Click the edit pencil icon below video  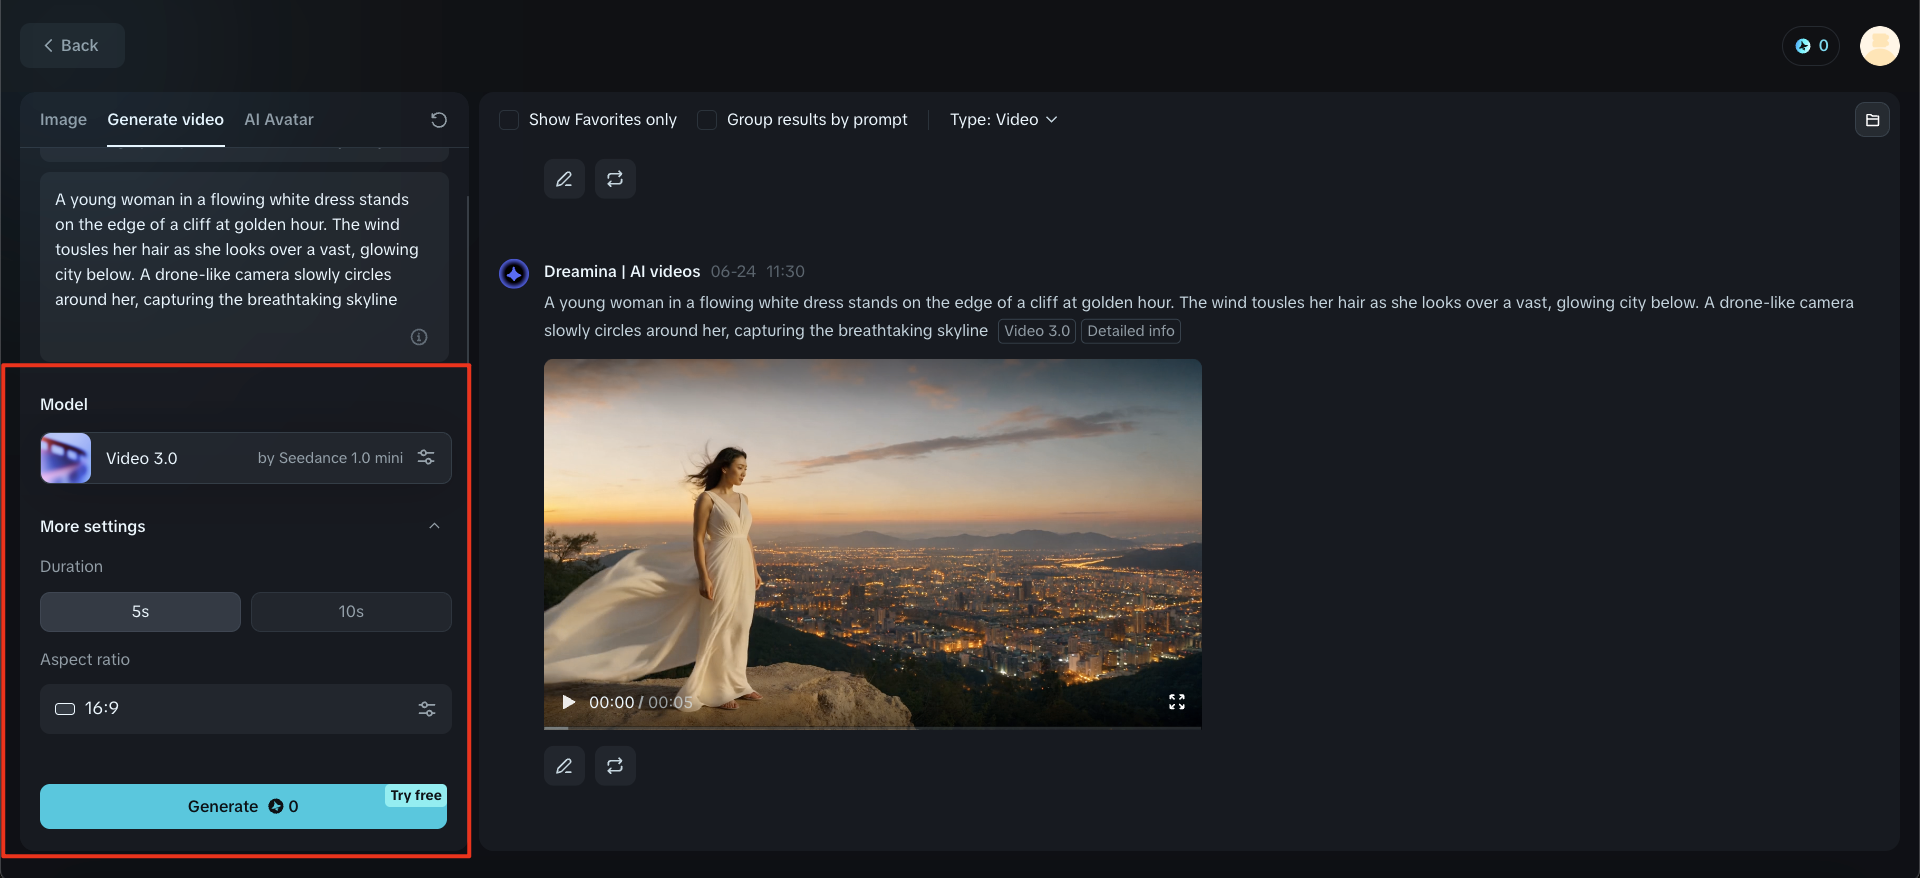[564, 766]
